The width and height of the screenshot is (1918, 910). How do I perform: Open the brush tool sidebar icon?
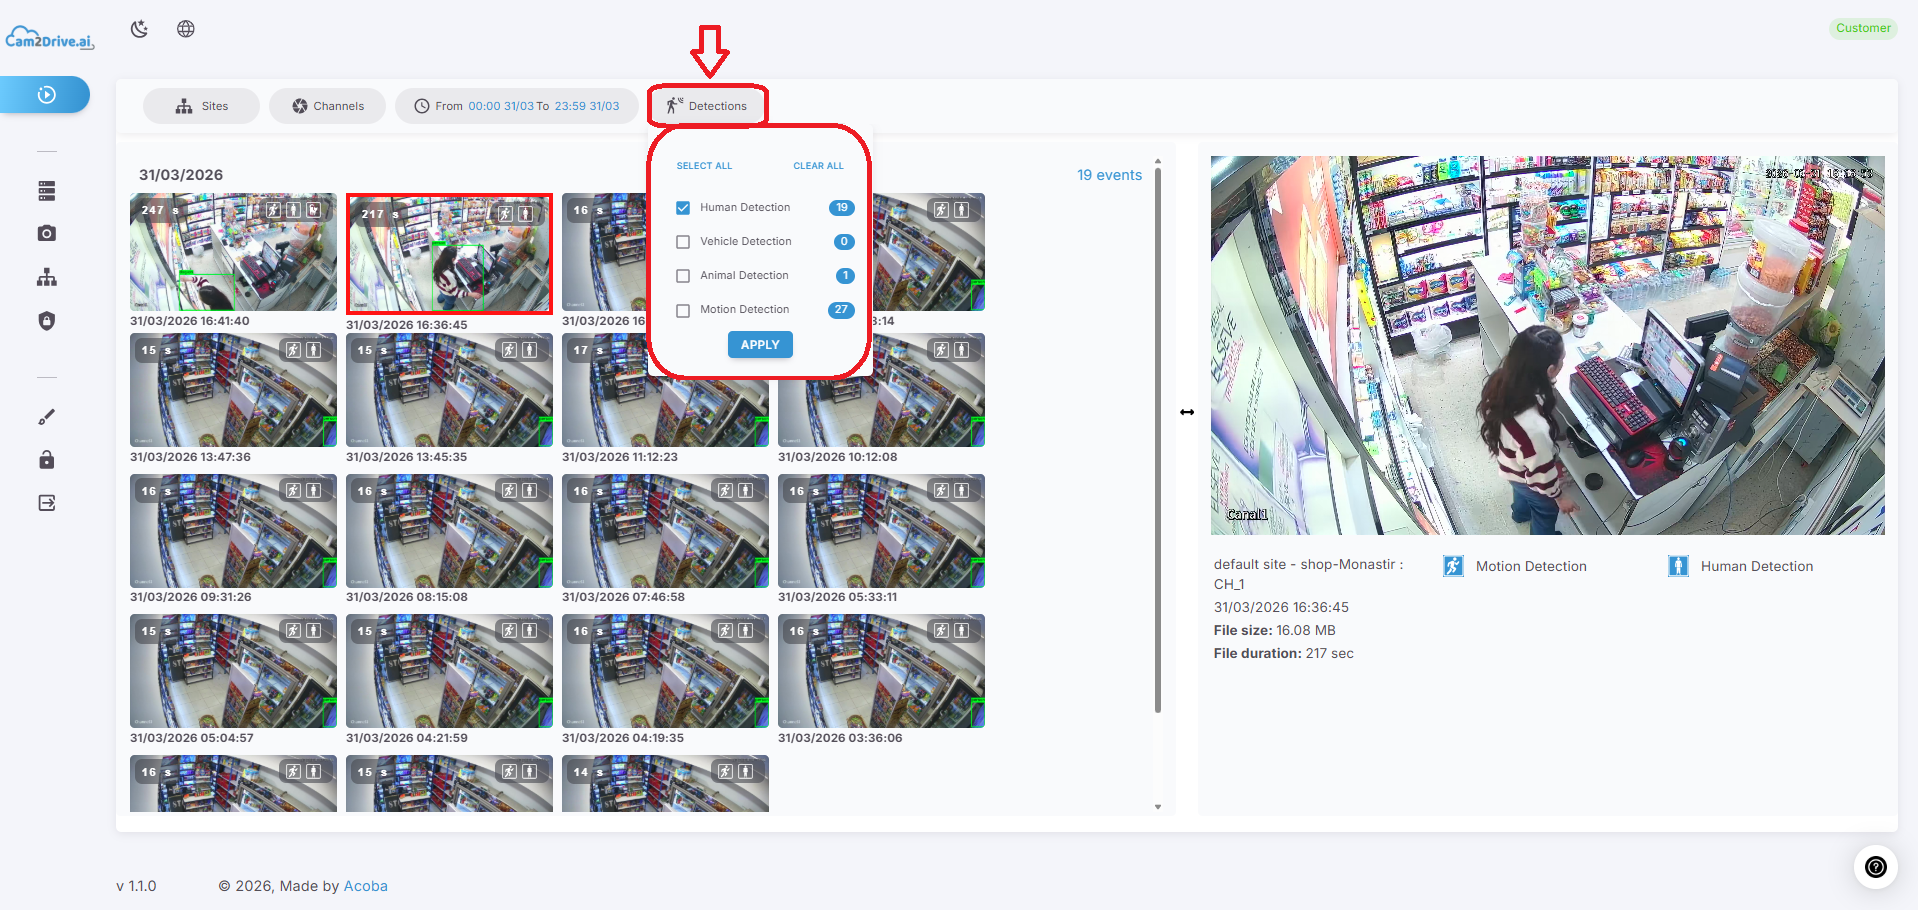[47, 417]
